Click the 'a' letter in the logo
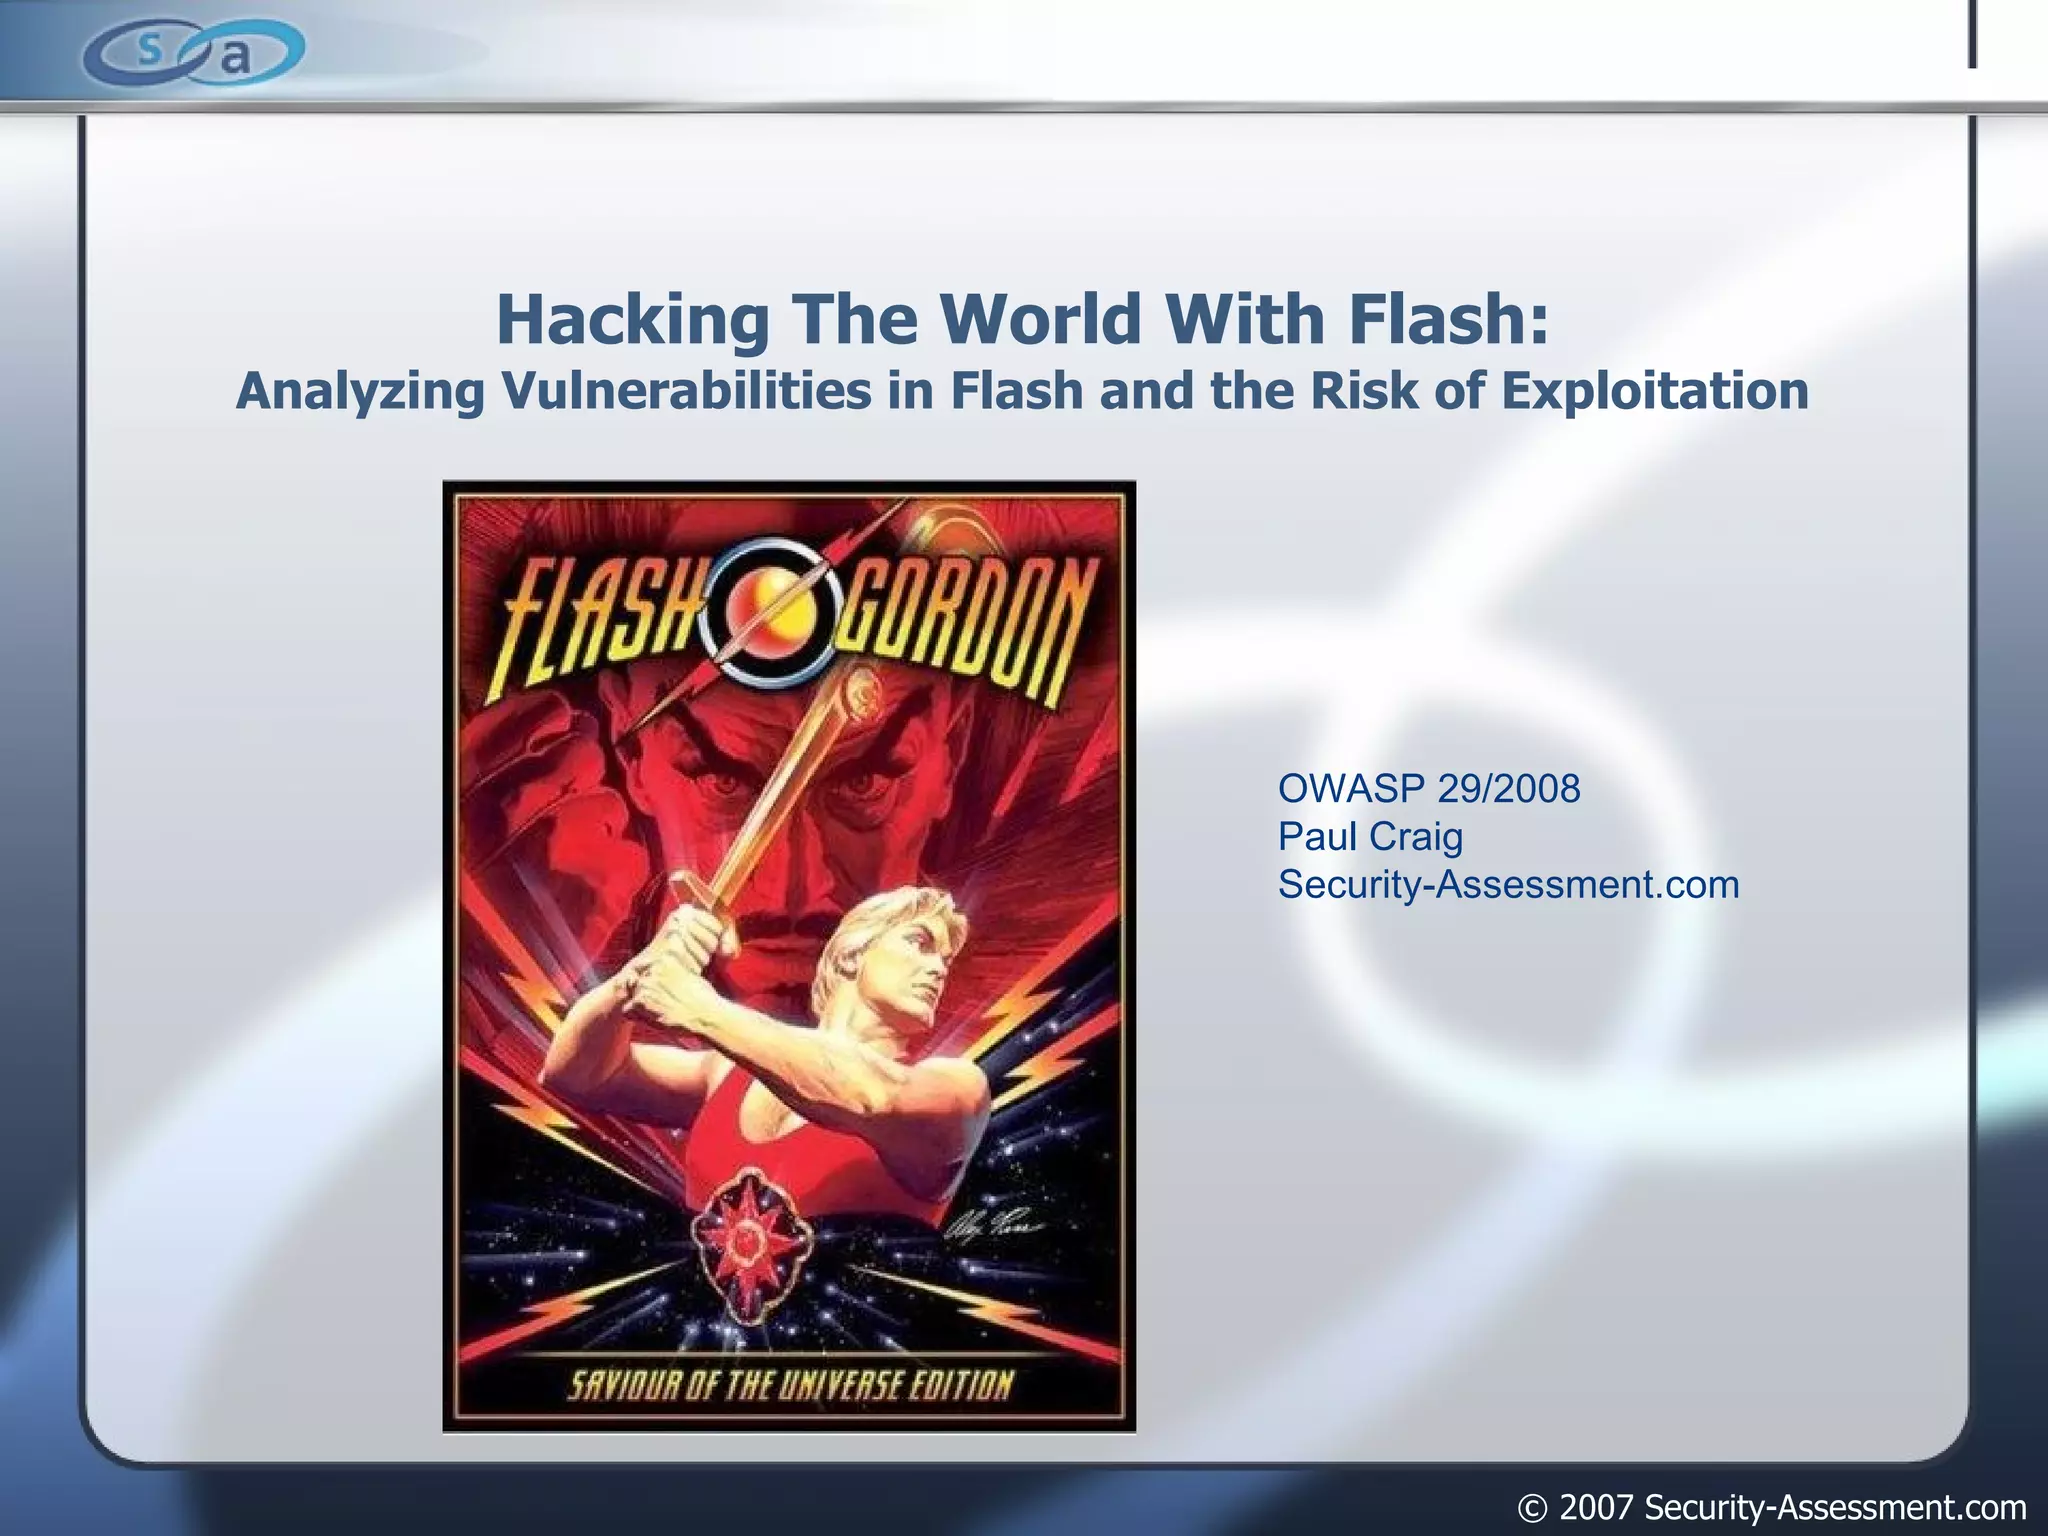Image resolution: width=2048 pixels, height=1536 pixels. [x=235, y=58]
